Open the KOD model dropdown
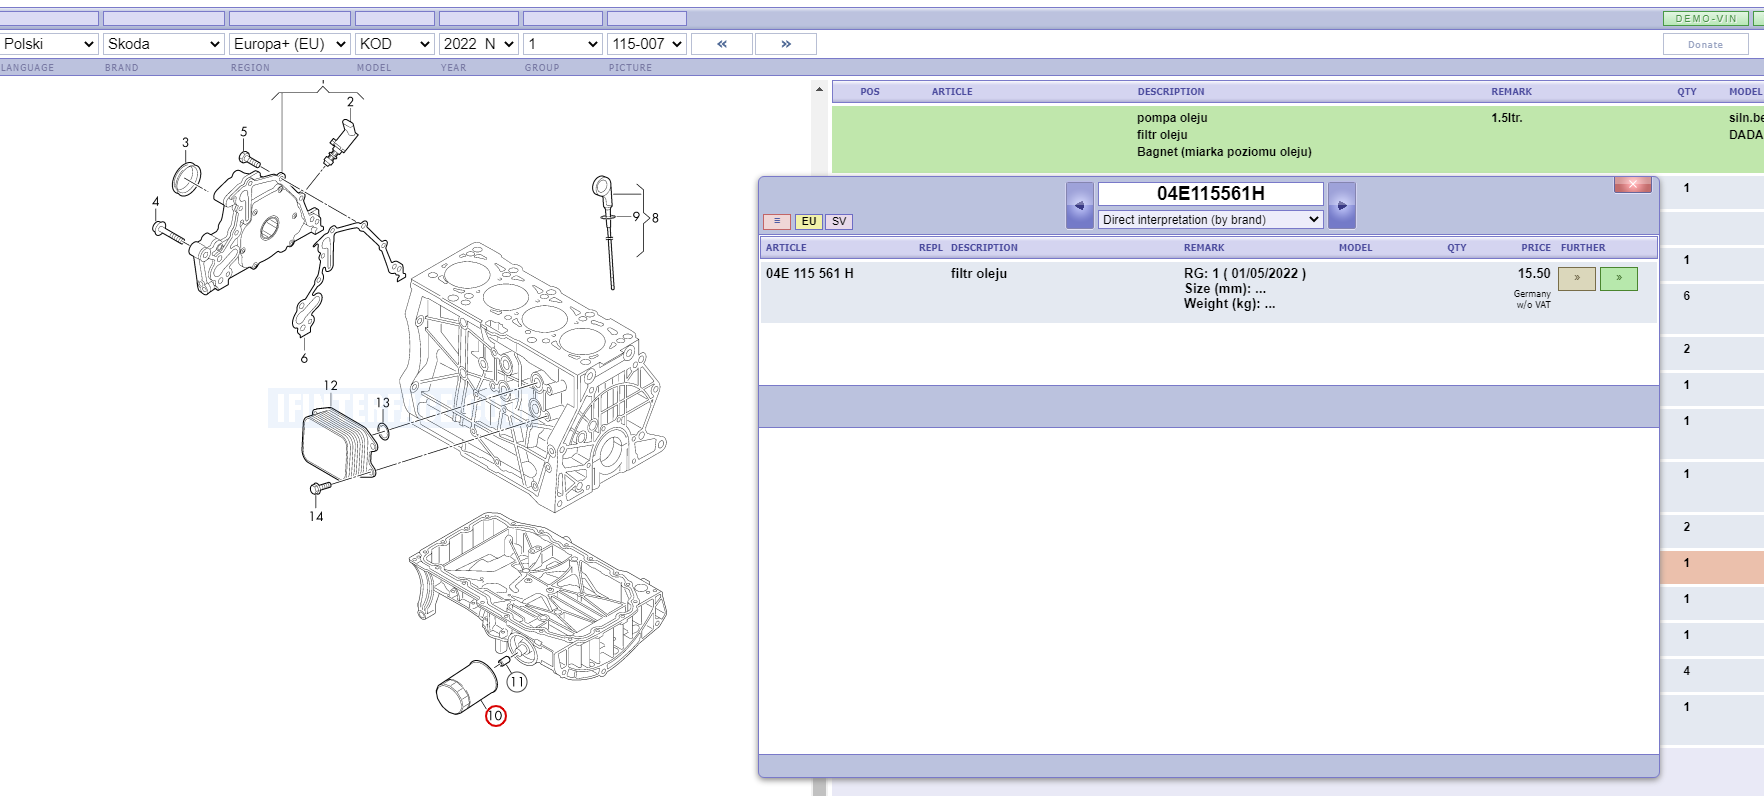Image resolution: width=1764 pixels, height=796 pixels. (394, 44)
